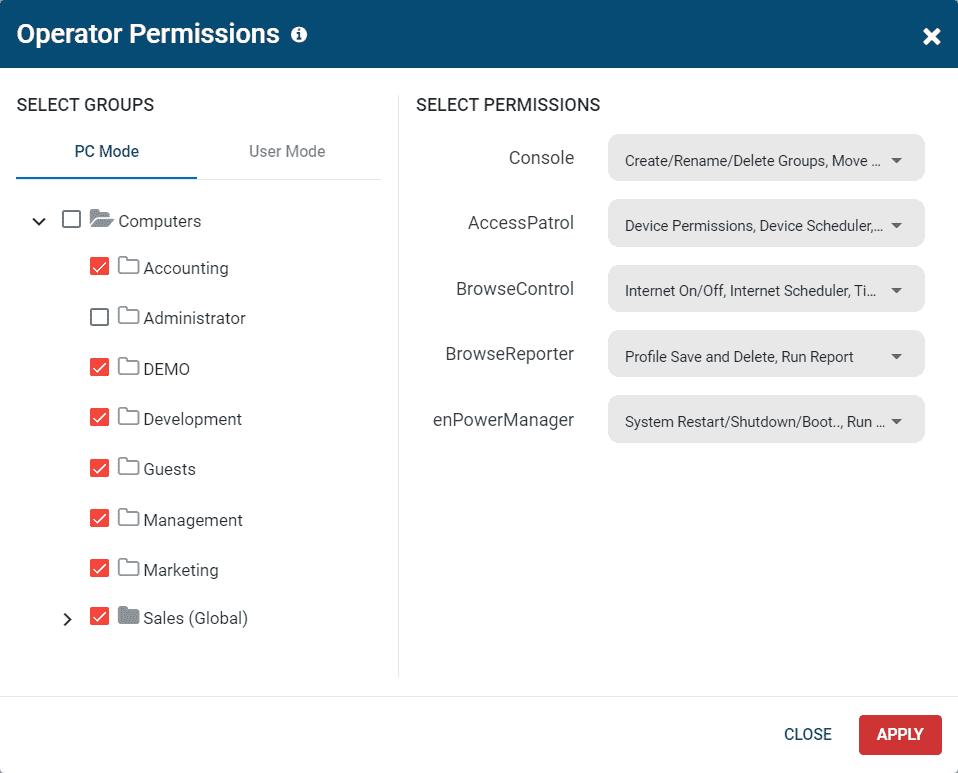
Task: Click the folder icon next to Guests
Action: click(128, 468)
